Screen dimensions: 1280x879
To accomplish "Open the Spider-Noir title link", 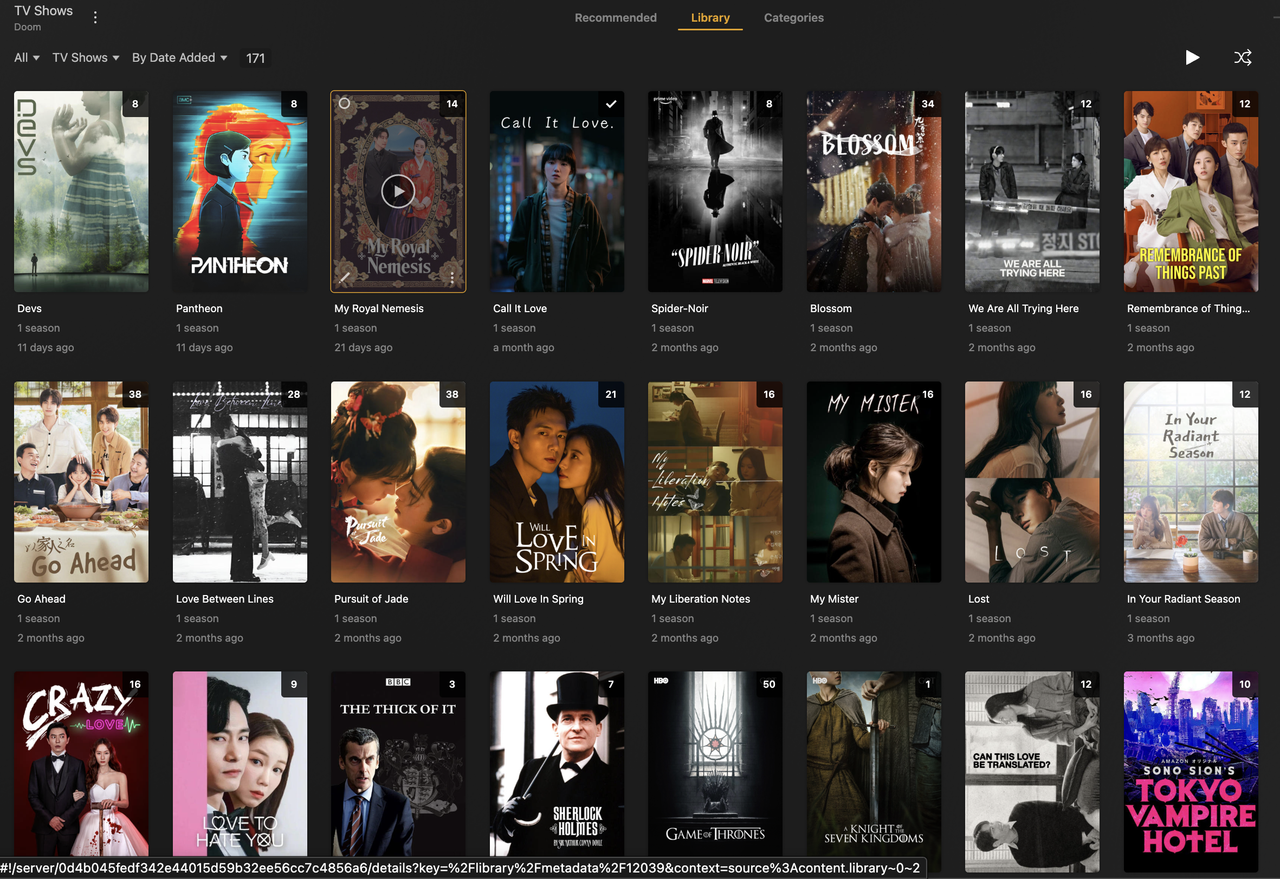I will point(680,309).
